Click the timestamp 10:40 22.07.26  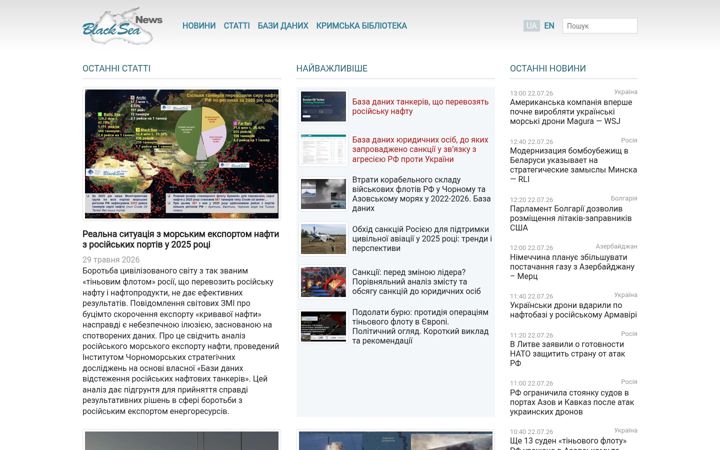pos(531,432)
